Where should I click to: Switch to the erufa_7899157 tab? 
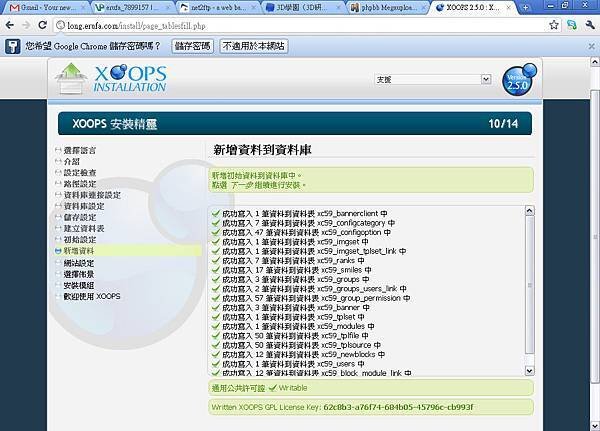coord(132,8)
